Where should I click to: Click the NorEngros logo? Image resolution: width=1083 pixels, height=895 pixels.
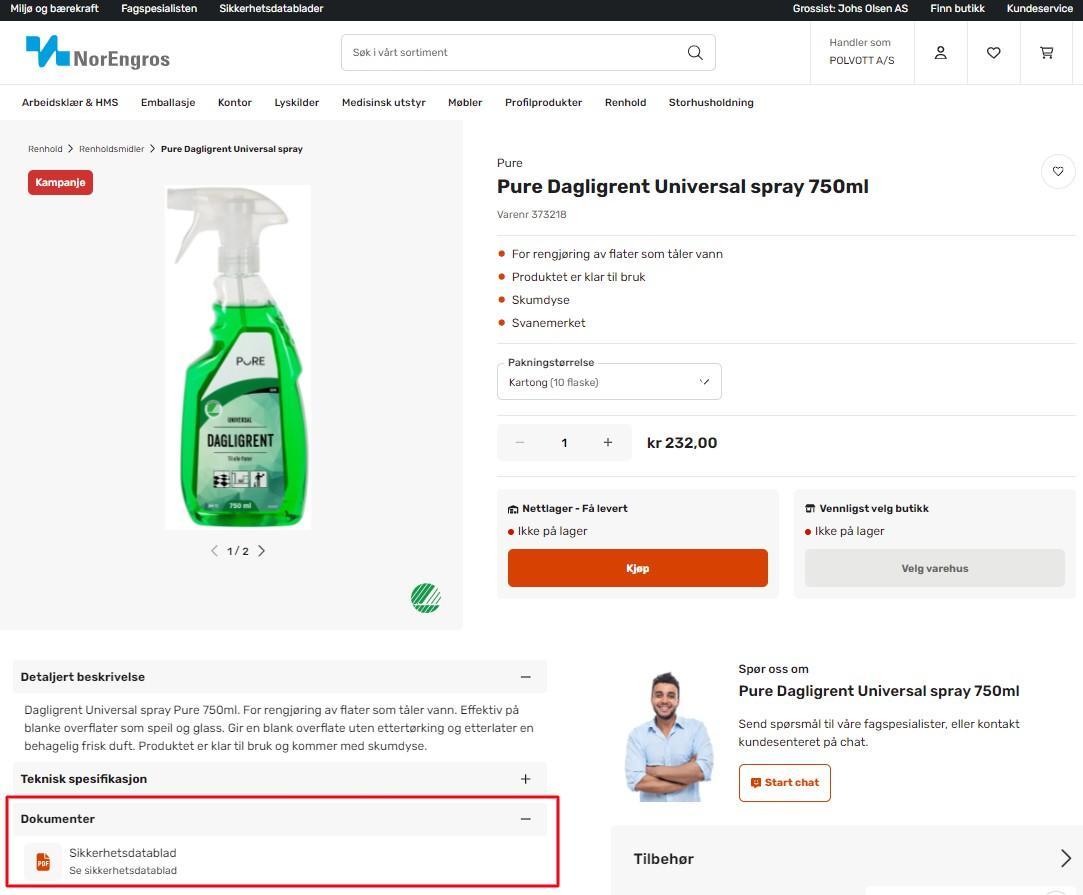(97, 52)
